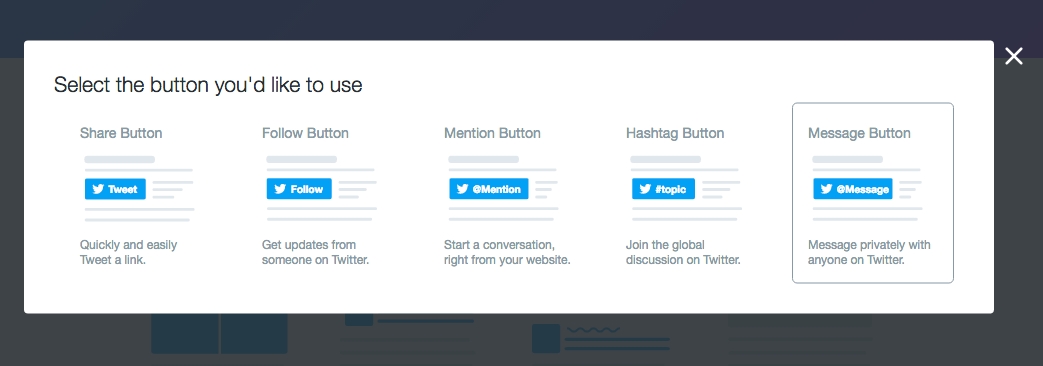The image size is (1043, 366).
Task: Click the blue Tweet button preview
Action: point(115,189)
